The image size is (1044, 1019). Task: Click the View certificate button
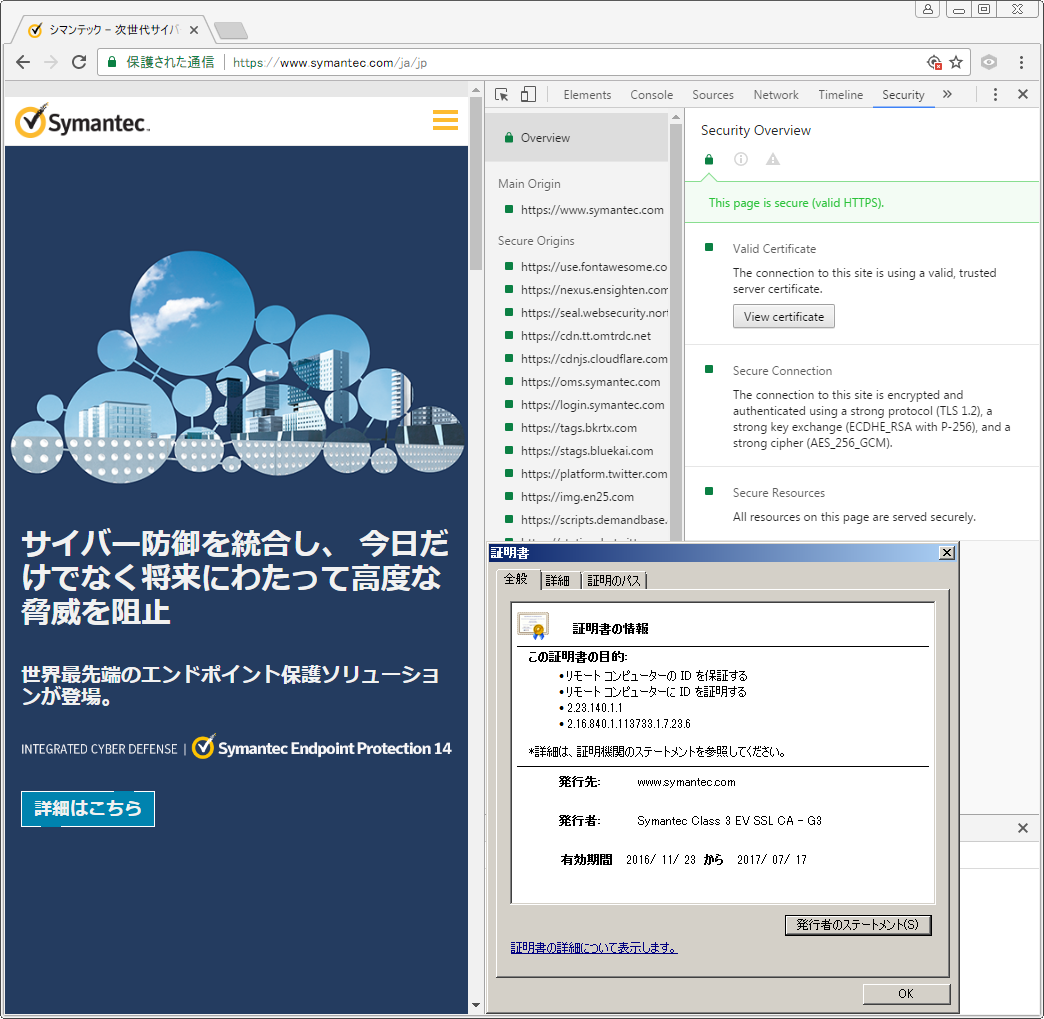coord(783,316)
